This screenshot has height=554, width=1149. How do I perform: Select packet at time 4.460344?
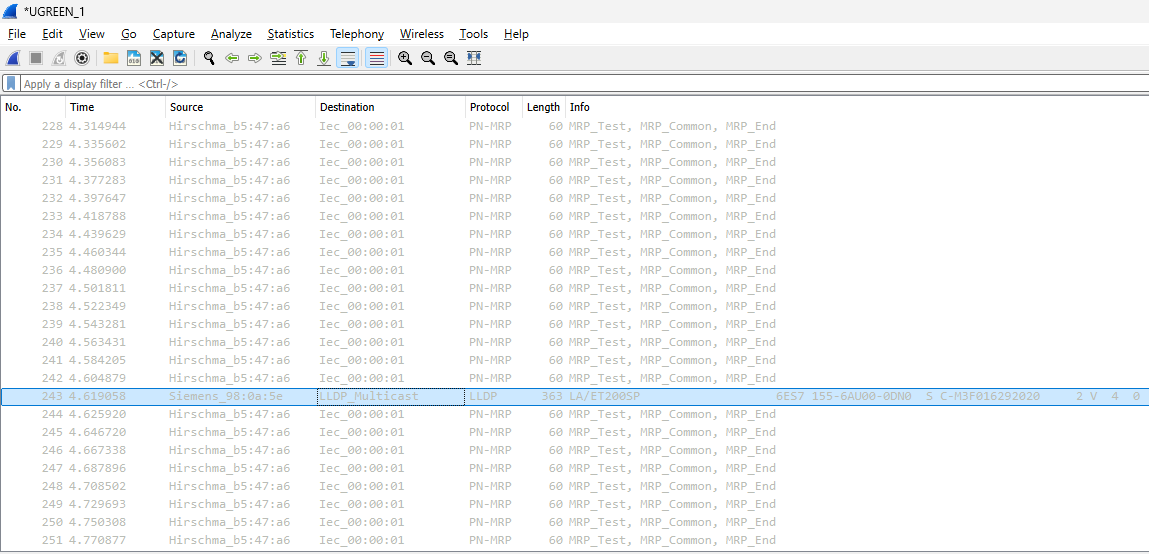coord(574,252)
